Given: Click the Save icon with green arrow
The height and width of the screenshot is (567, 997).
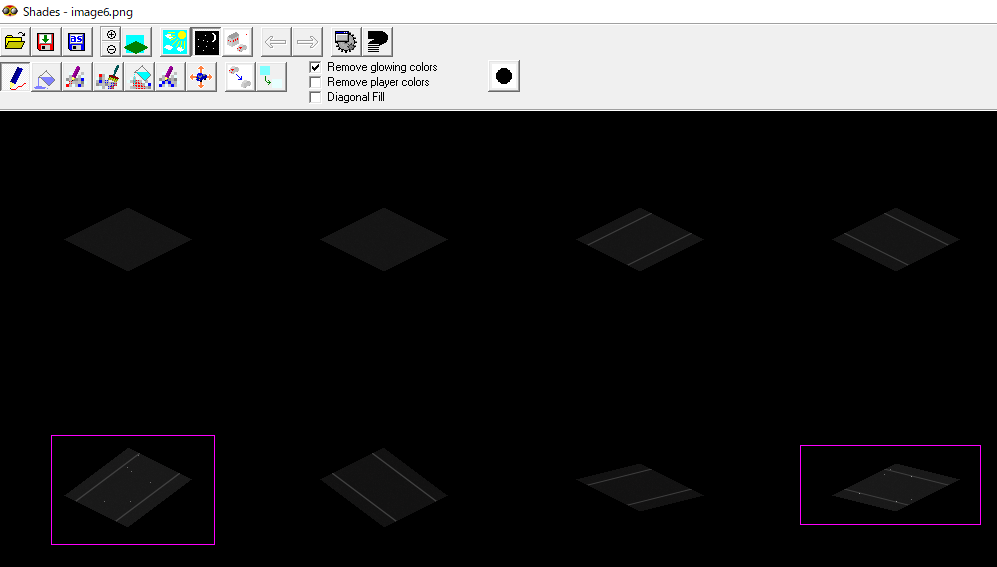Looking at the screenshot, I should 45,42.
